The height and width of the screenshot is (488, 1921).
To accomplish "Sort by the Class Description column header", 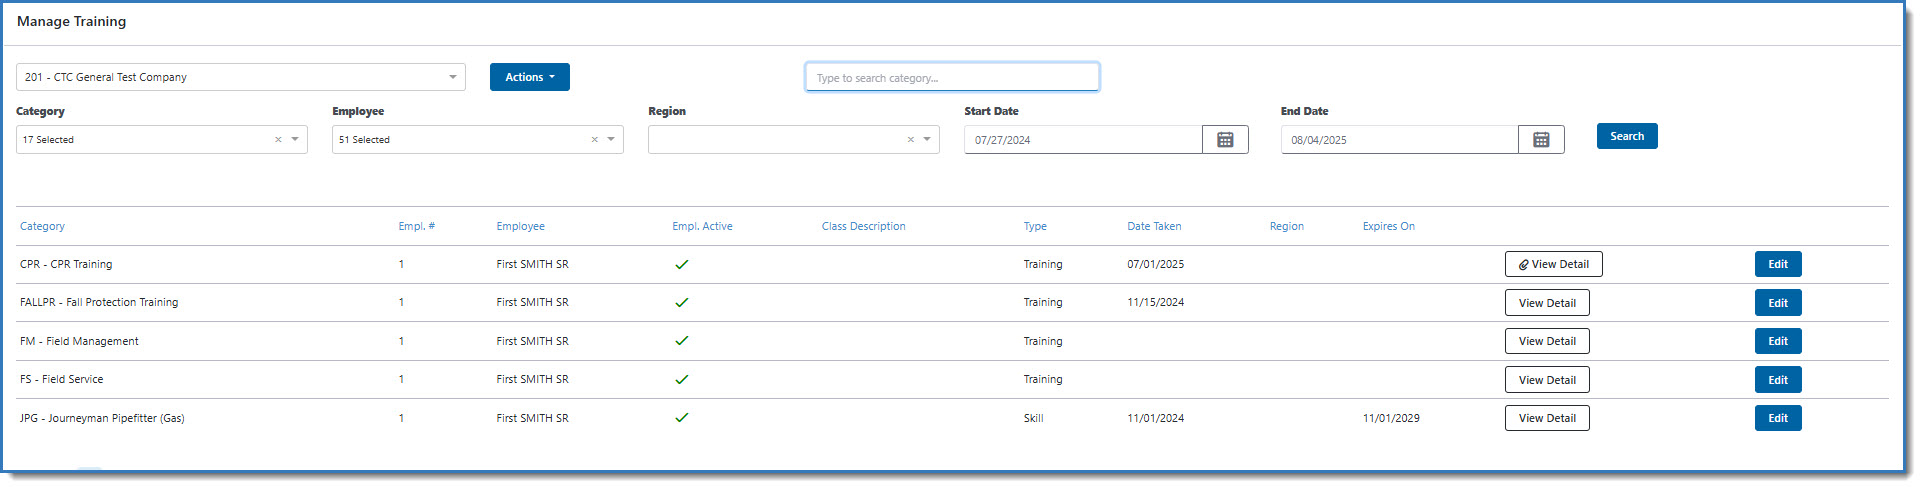I will click(x=863, y=227).
